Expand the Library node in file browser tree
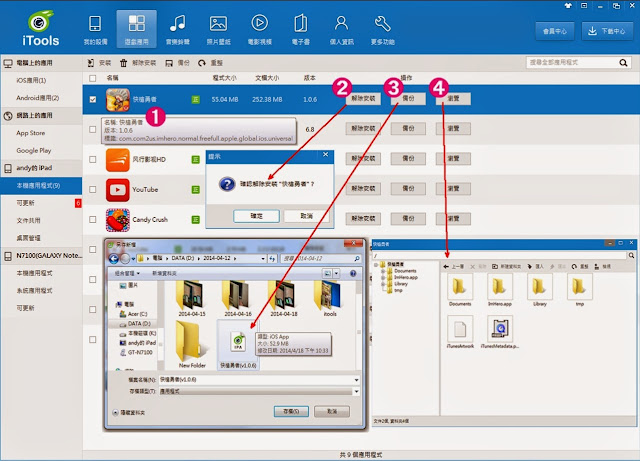This screenshot has height=461, width=640. [x=383, y=284]
